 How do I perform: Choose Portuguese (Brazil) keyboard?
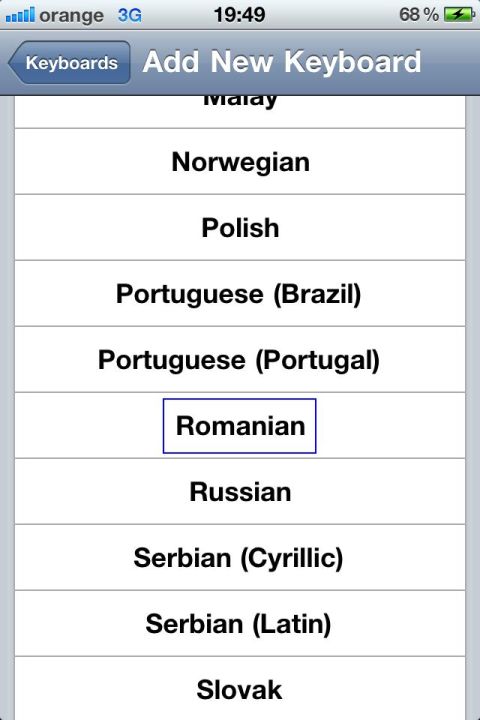(x=240, y=294)
